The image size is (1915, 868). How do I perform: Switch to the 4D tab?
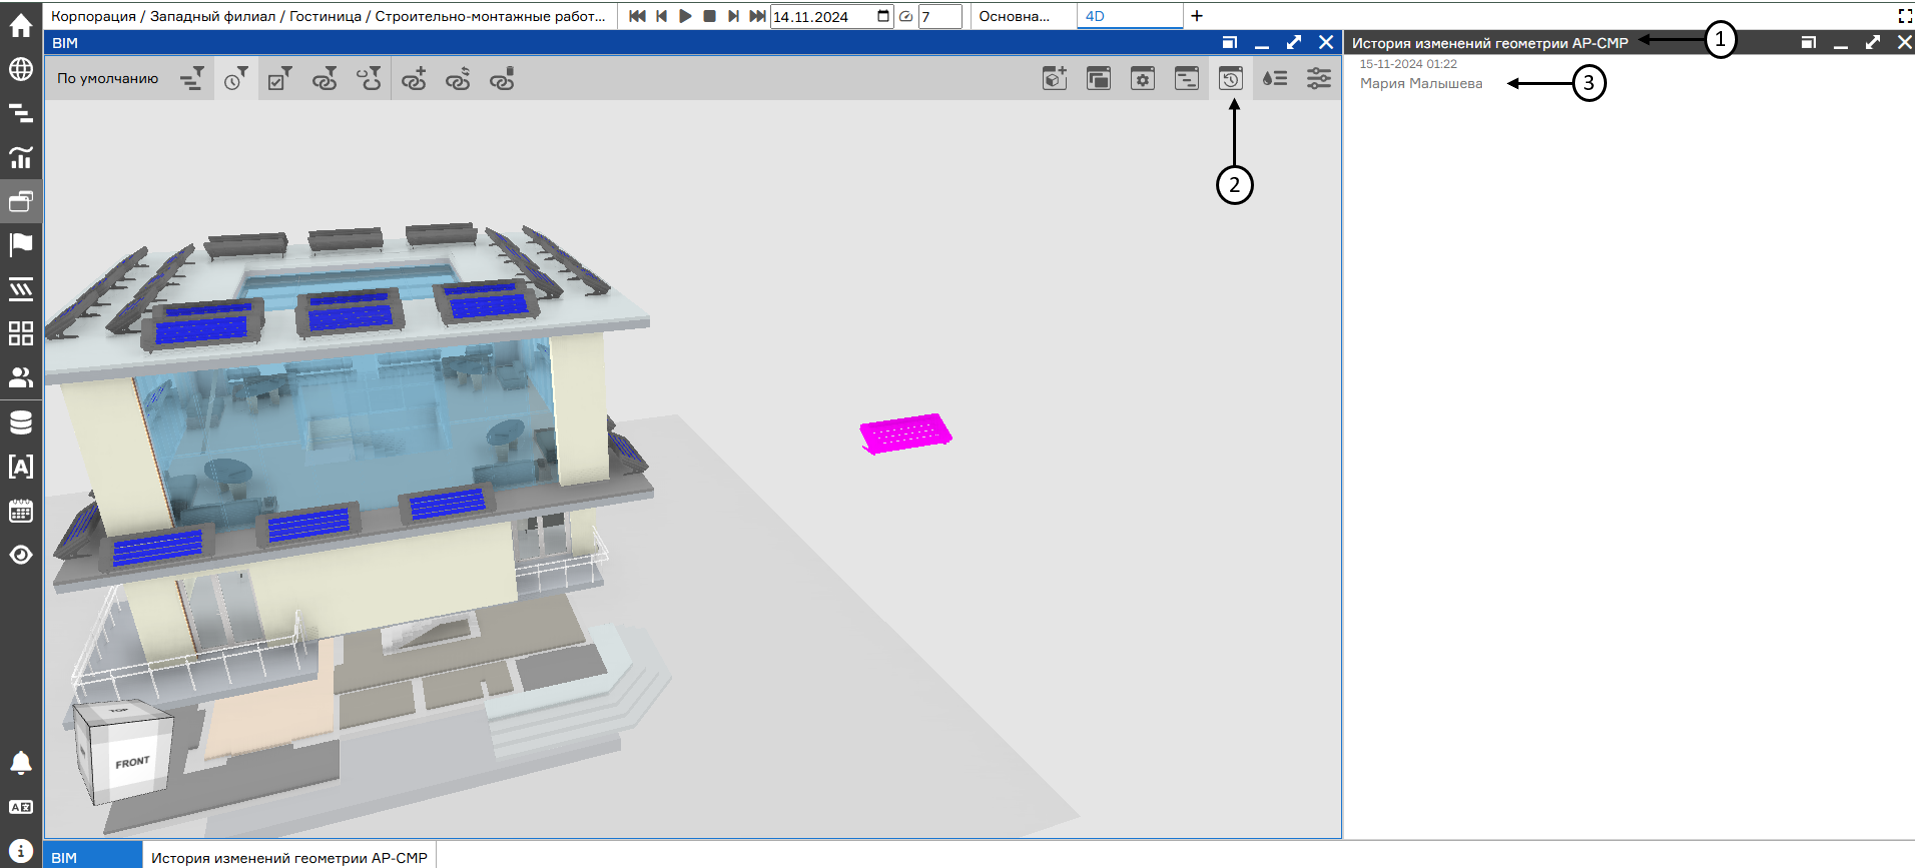[x=1130, y=16]
